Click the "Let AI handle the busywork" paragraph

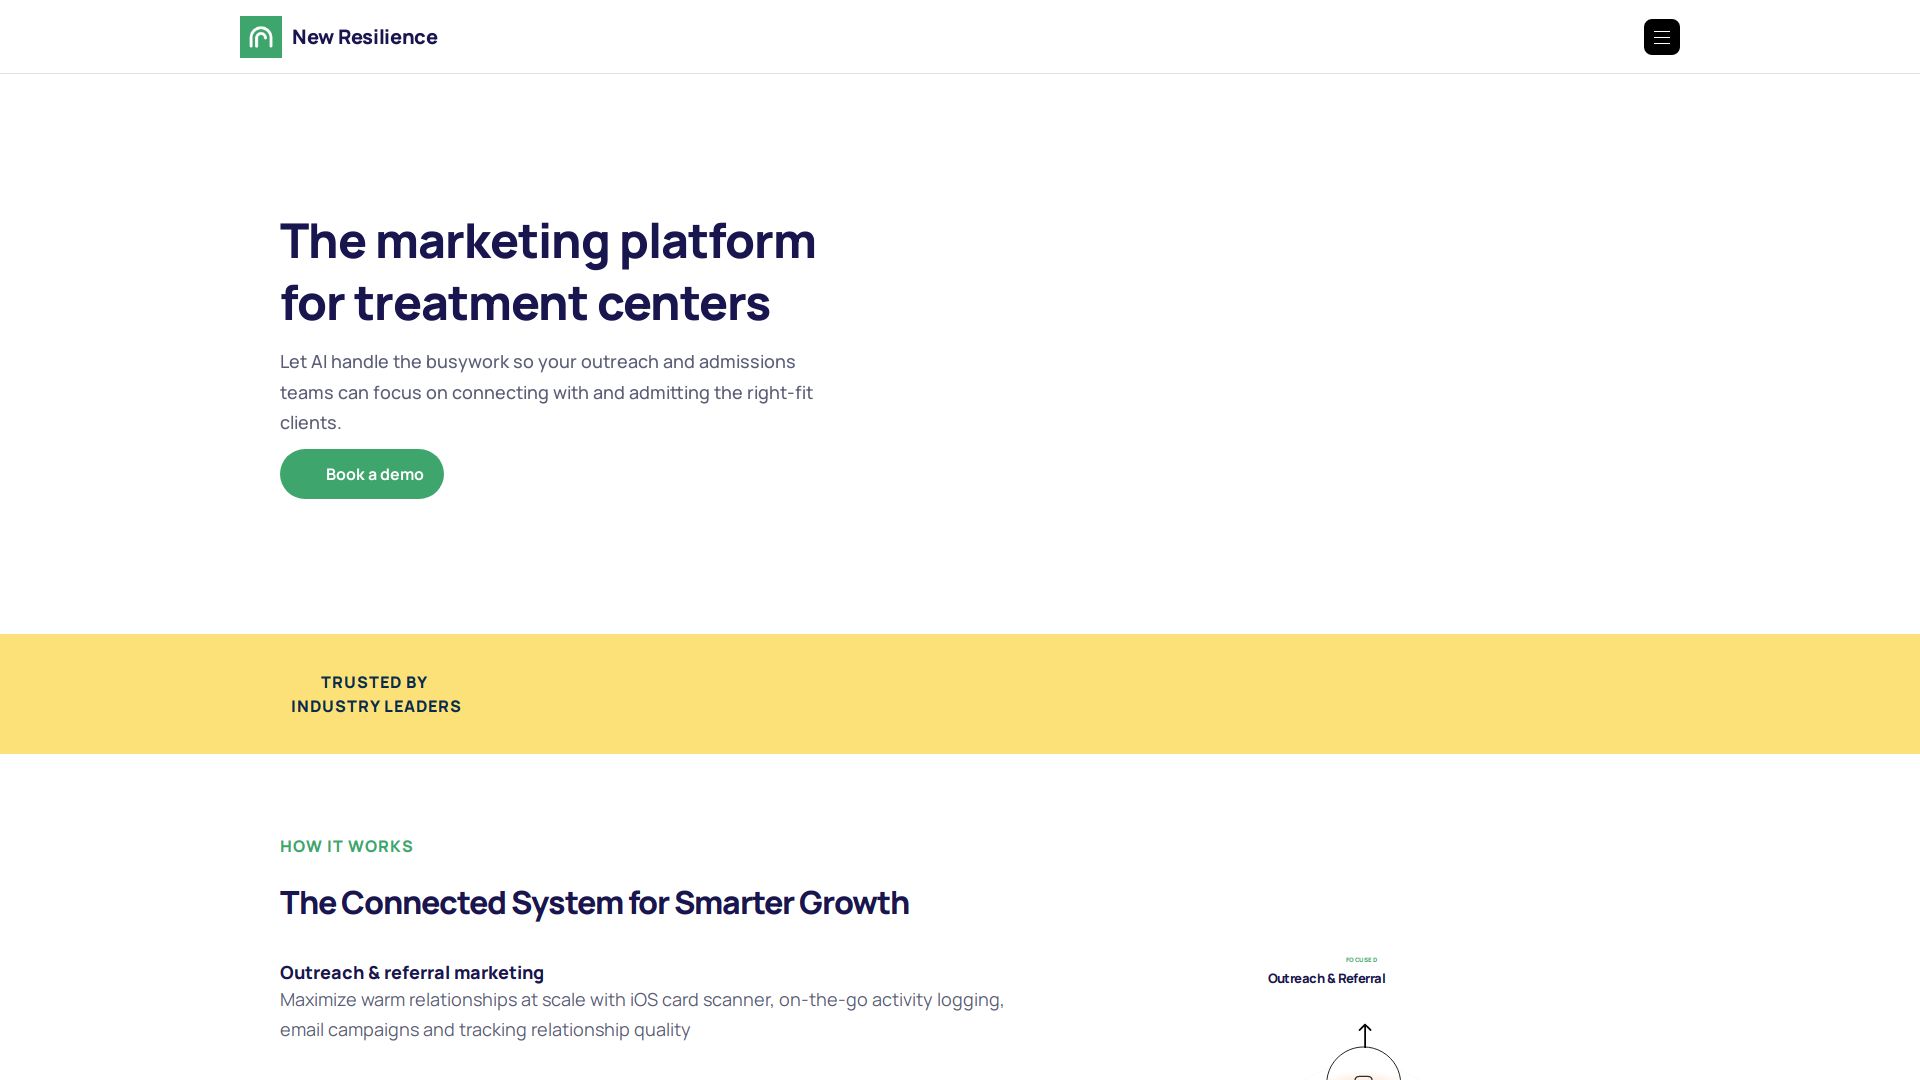coord(546,392)
